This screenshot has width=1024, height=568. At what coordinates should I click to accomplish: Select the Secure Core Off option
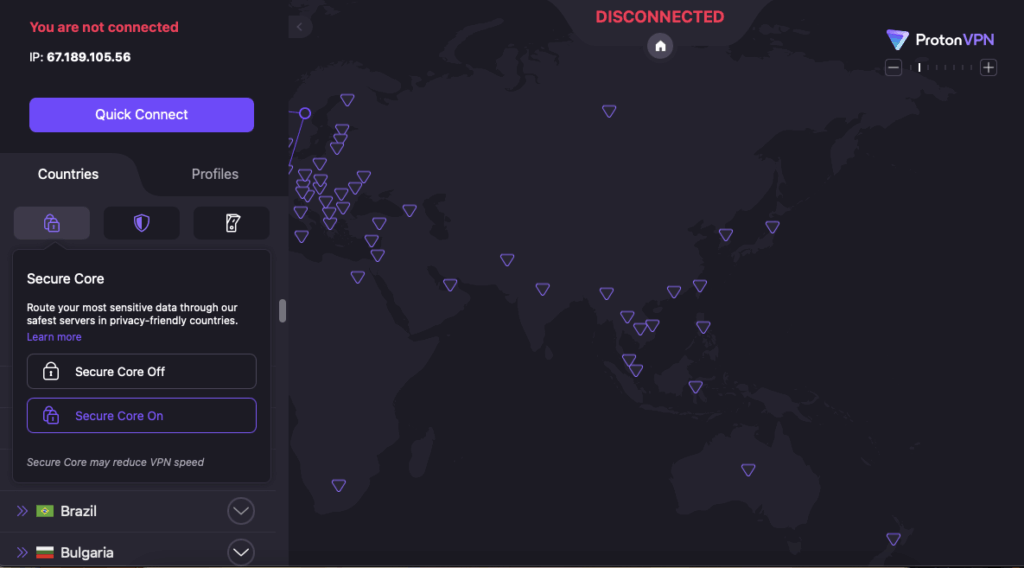[141, 372]
